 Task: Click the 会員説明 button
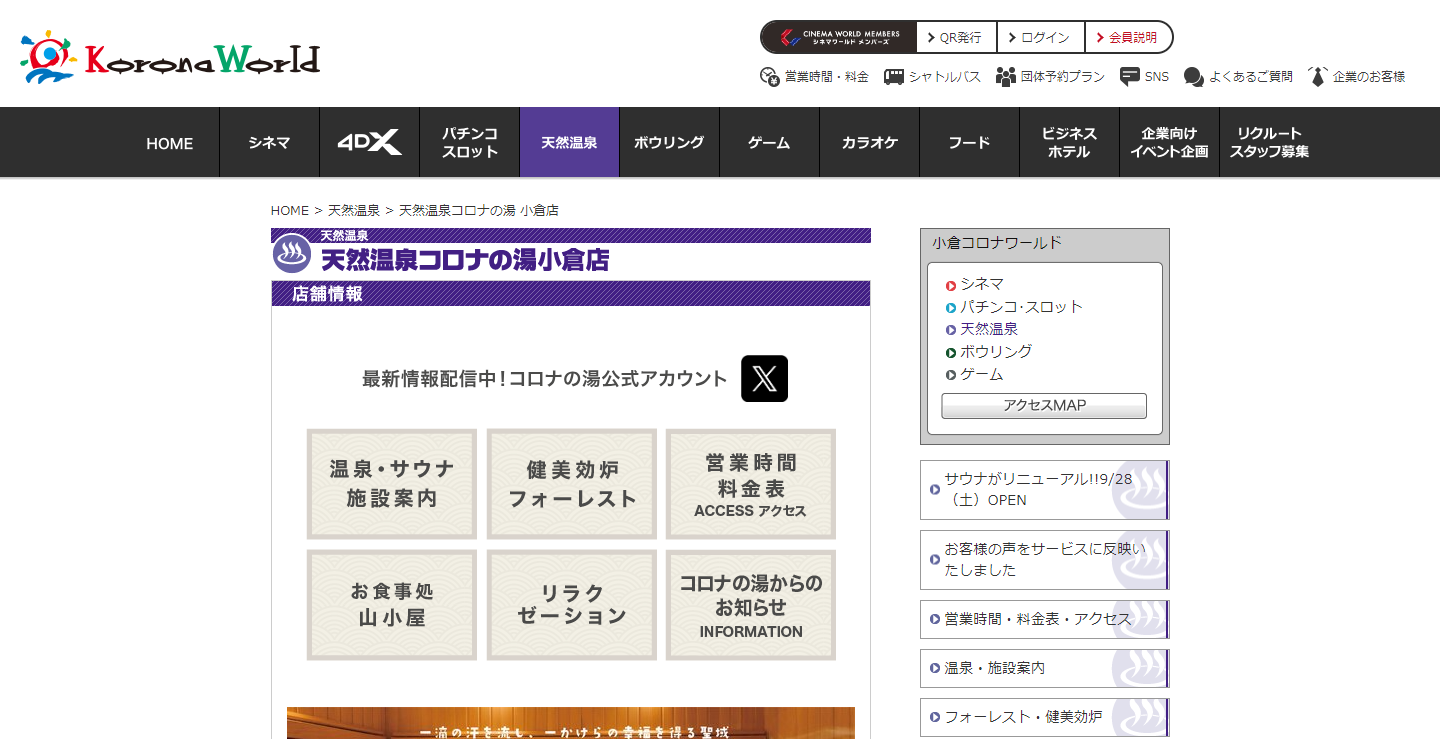tap(1127, 37)
